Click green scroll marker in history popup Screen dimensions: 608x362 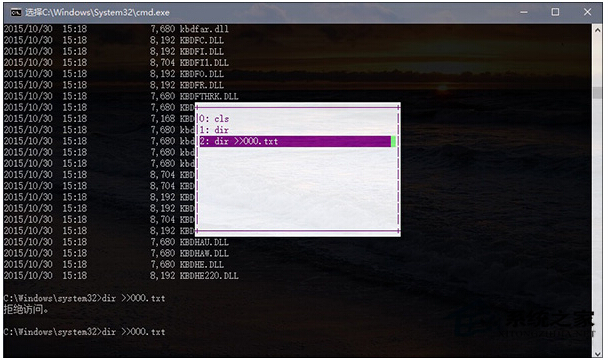tap(394, 141)
